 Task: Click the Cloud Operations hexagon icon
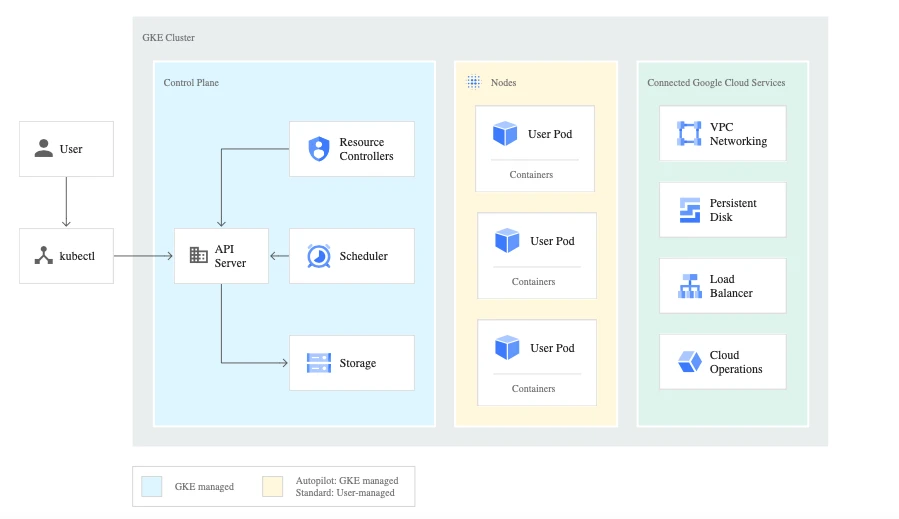click(690, 362)
